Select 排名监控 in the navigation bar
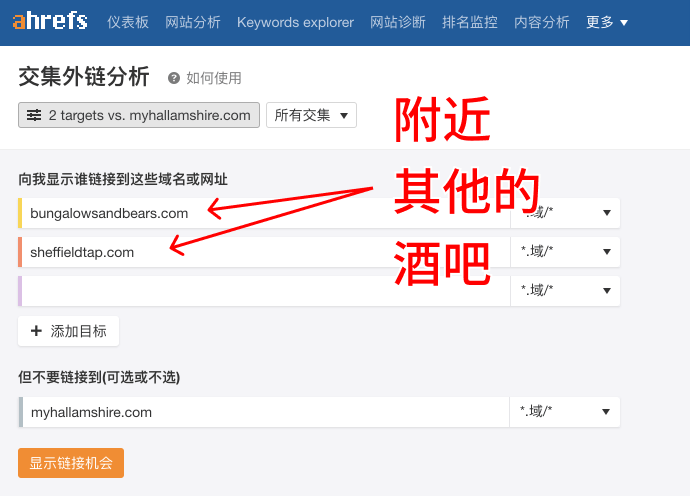This screenshot has height=496, width=690. click(x=470, y=22)
